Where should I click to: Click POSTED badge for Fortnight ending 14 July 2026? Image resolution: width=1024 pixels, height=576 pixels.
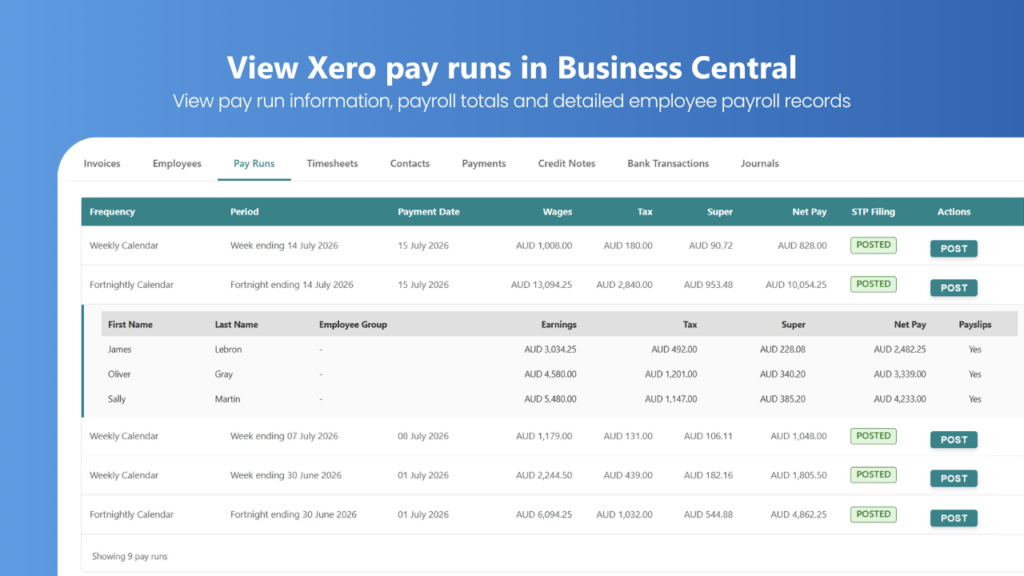coord(873,284)
